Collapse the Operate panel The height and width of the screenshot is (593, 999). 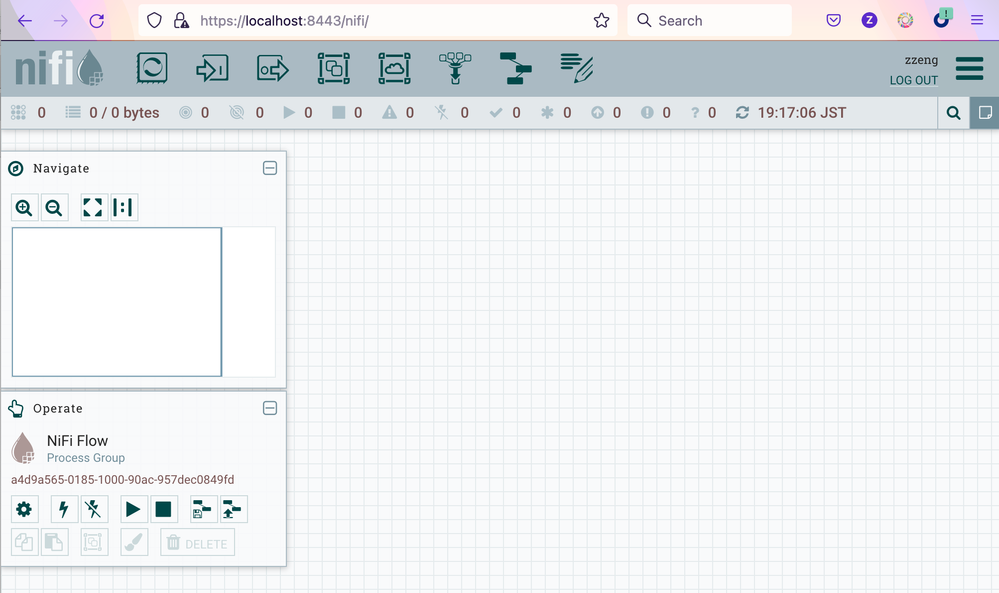pos(270,408)
